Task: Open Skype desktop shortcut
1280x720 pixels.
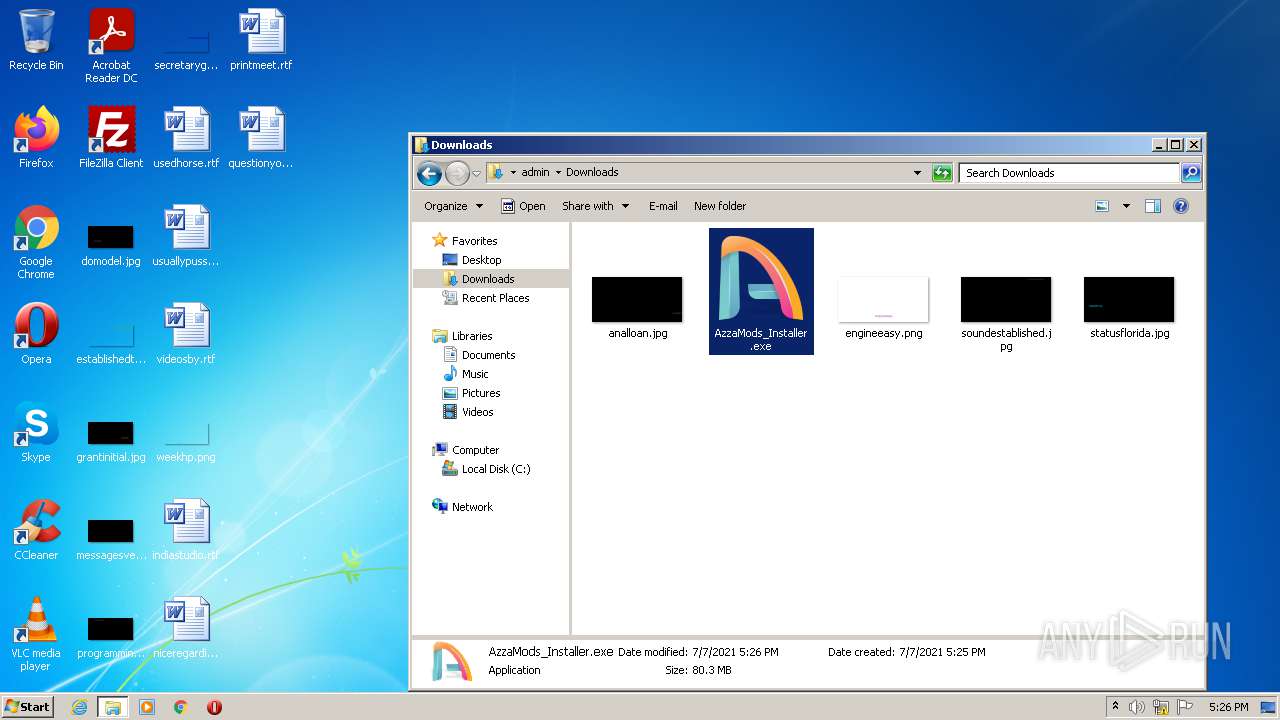Action: coord(36,431)
